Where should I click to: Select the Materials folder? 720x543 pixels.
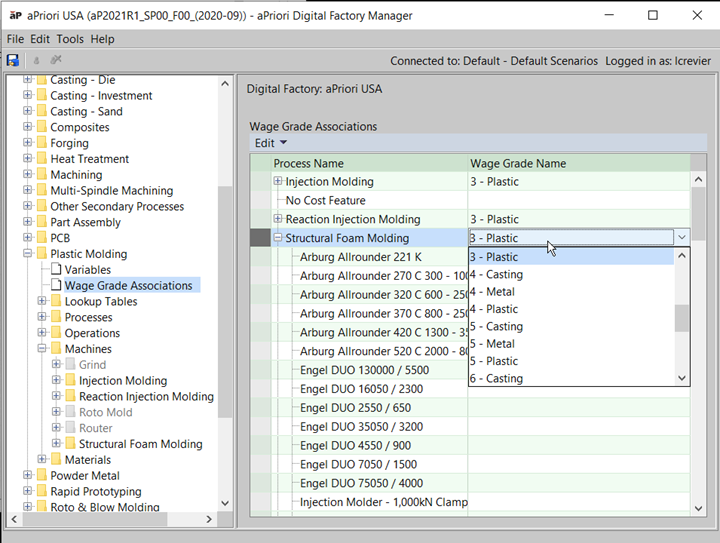click(x=88, y=460)
